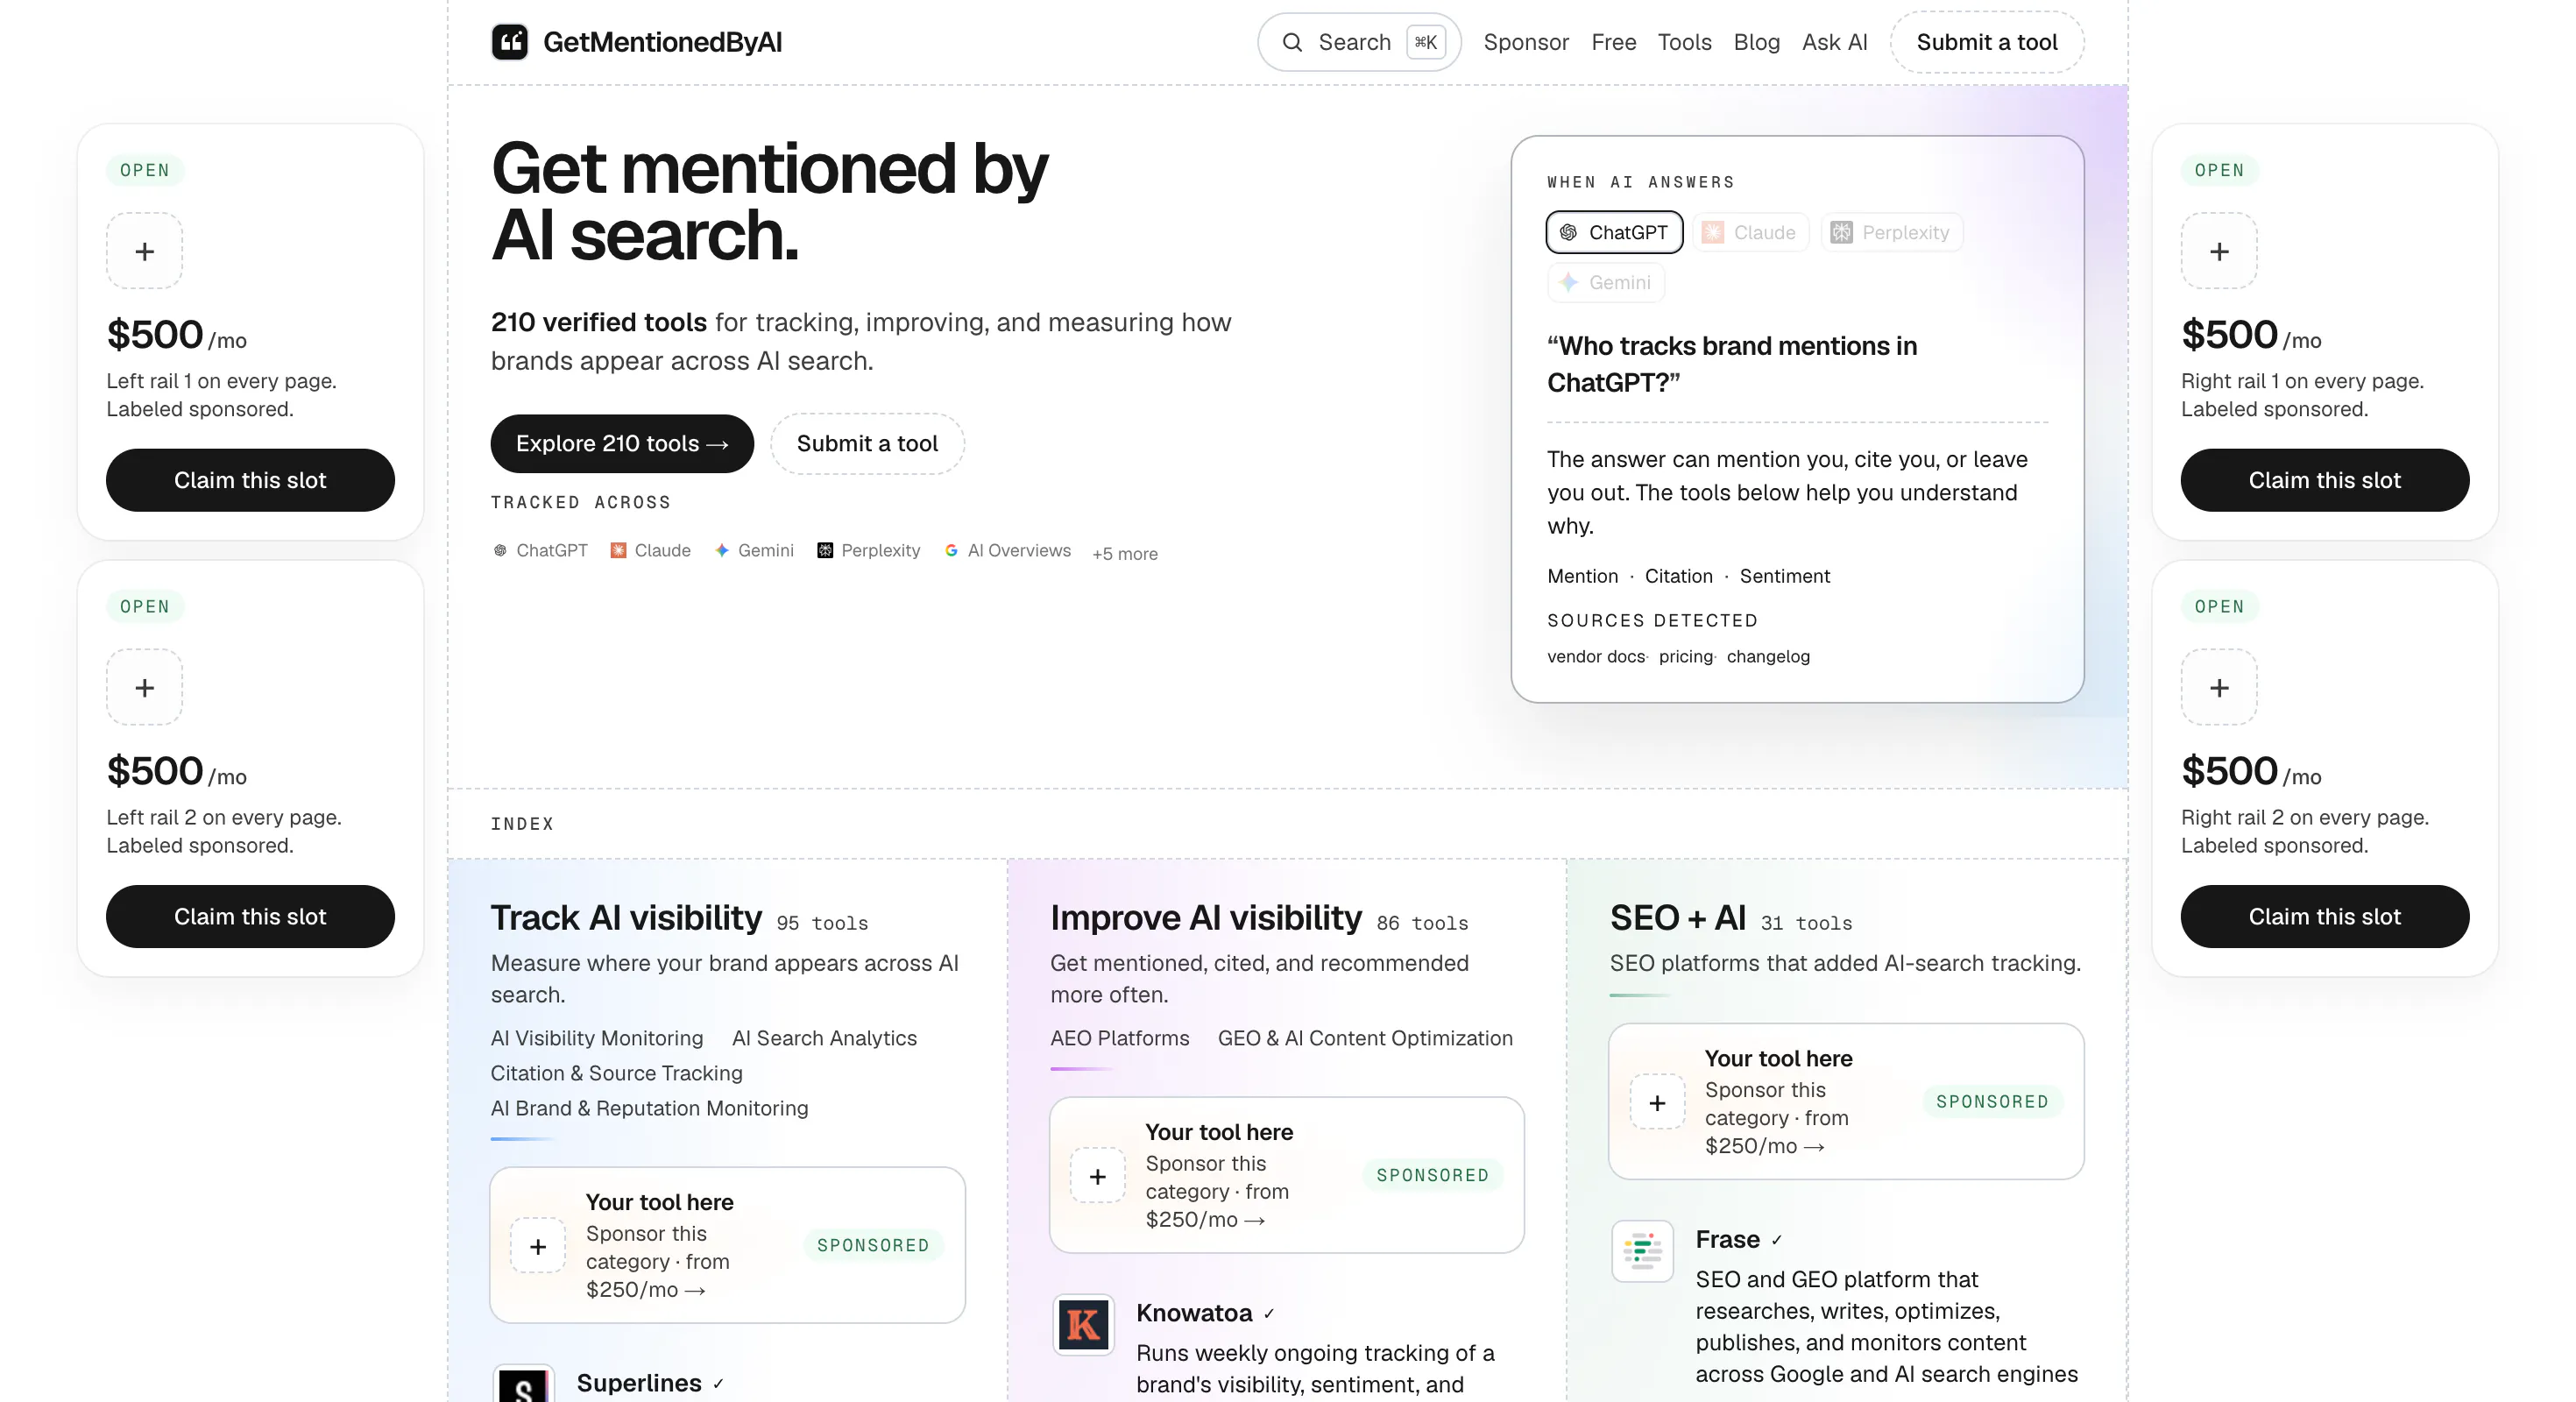Click Your tool here in Improve AI visibility

(1218, 1131)
